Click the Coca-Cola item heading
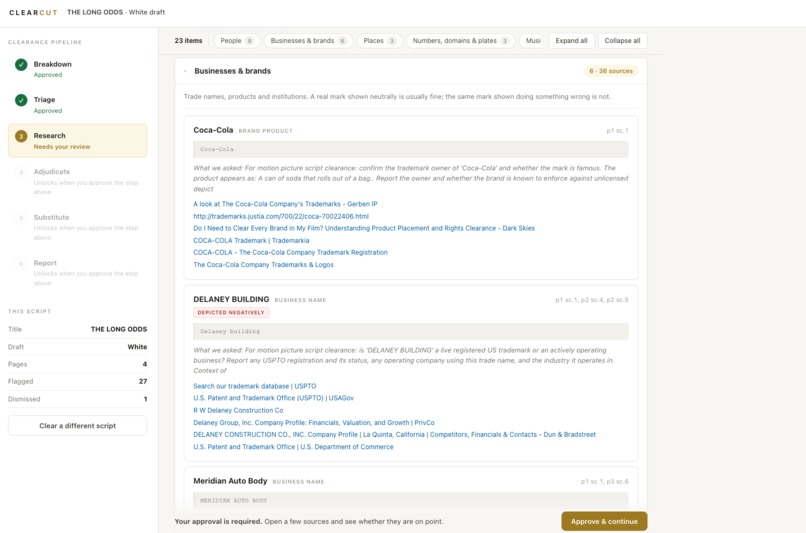The height and width of the screenshot is (533, 806). pyautogui.click(x=213, y=130)
